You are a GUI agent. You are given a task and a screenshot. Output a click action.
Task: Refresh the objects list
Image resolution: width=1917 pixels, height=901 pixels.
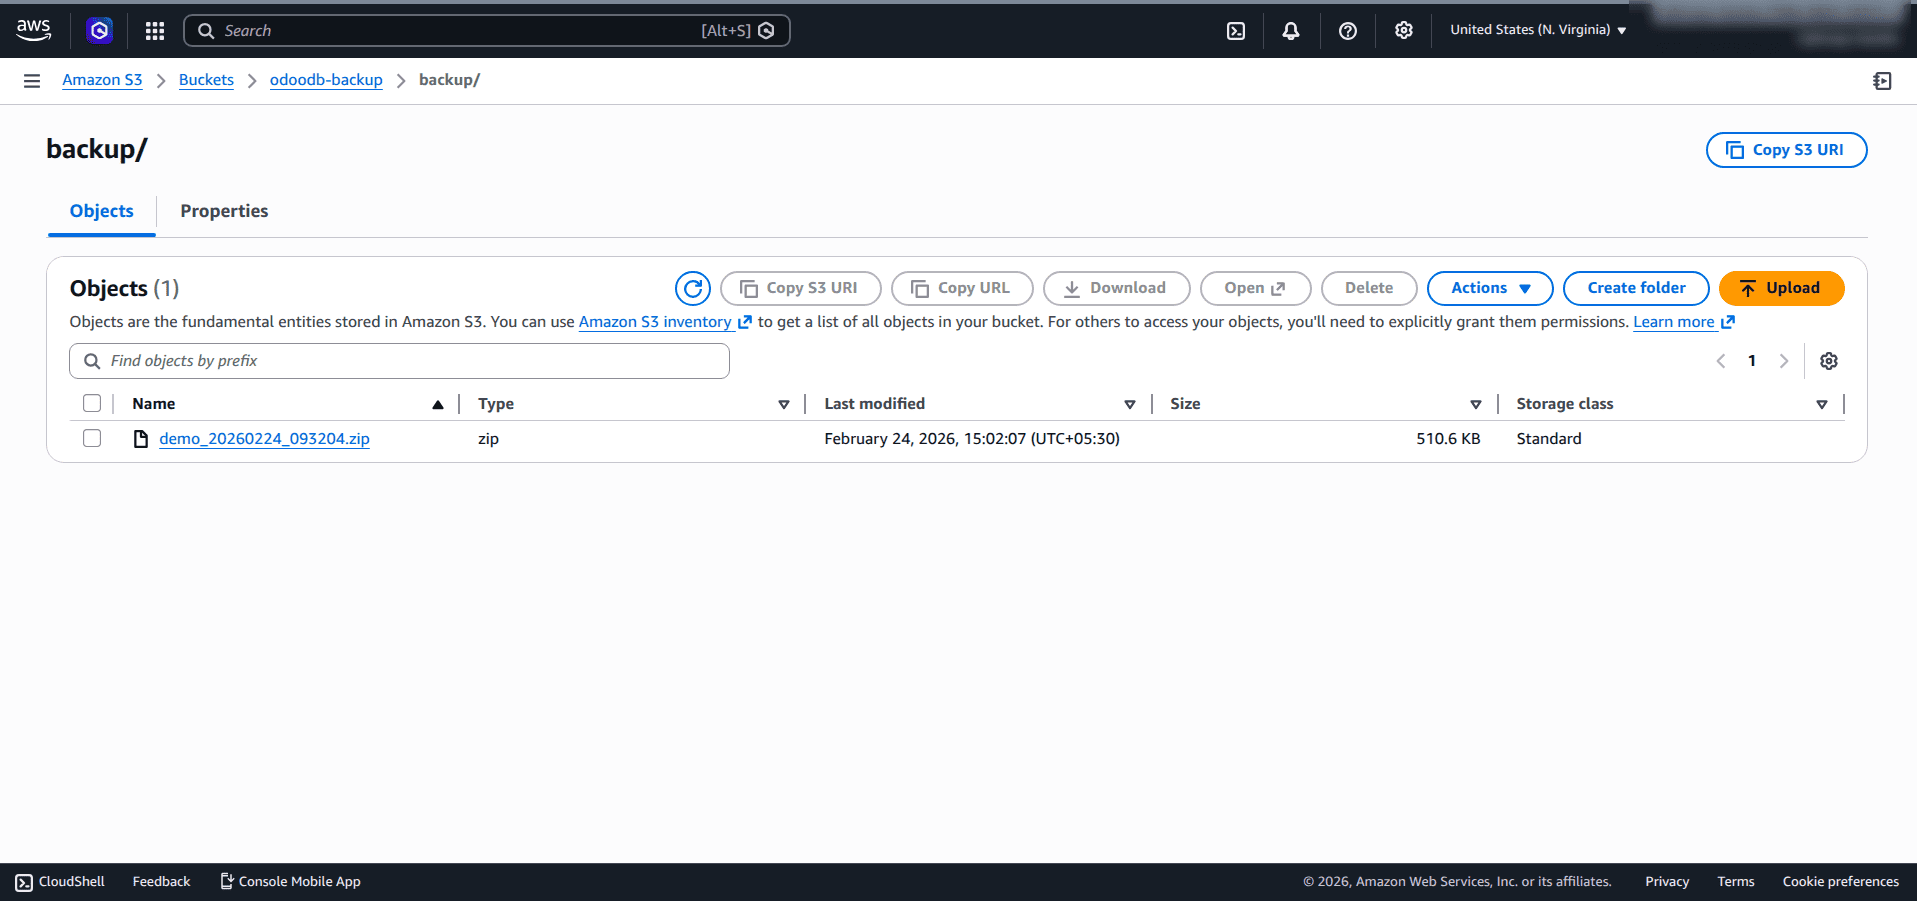(693, 288)
